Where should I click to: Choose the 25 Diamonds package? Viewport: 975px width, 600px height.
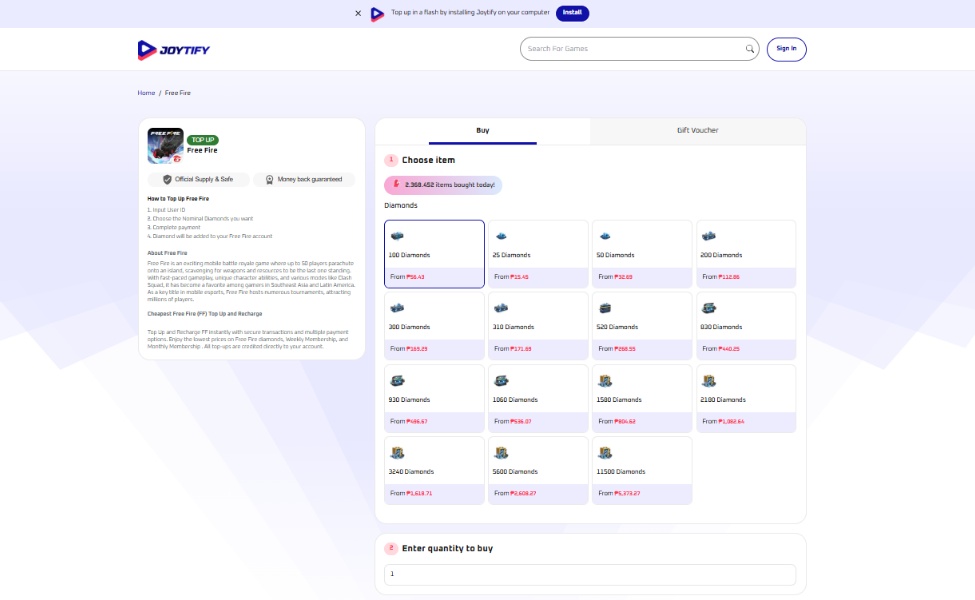point(538,254)
